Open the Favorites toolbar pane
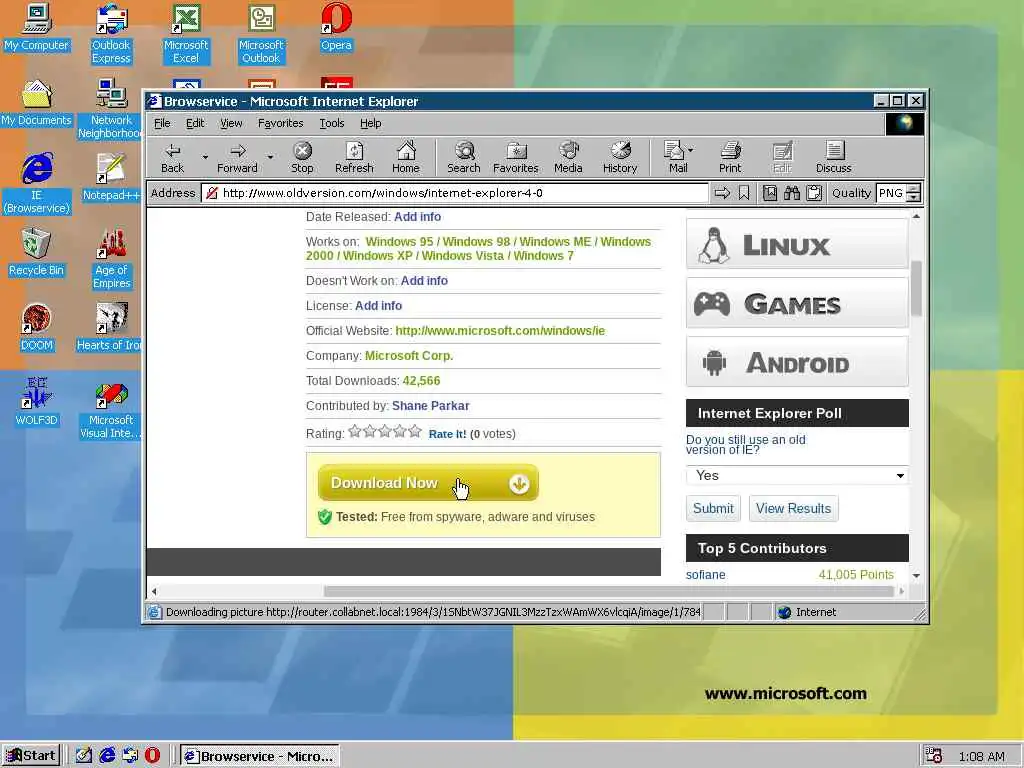1024x768 pixels. (515, 158)
